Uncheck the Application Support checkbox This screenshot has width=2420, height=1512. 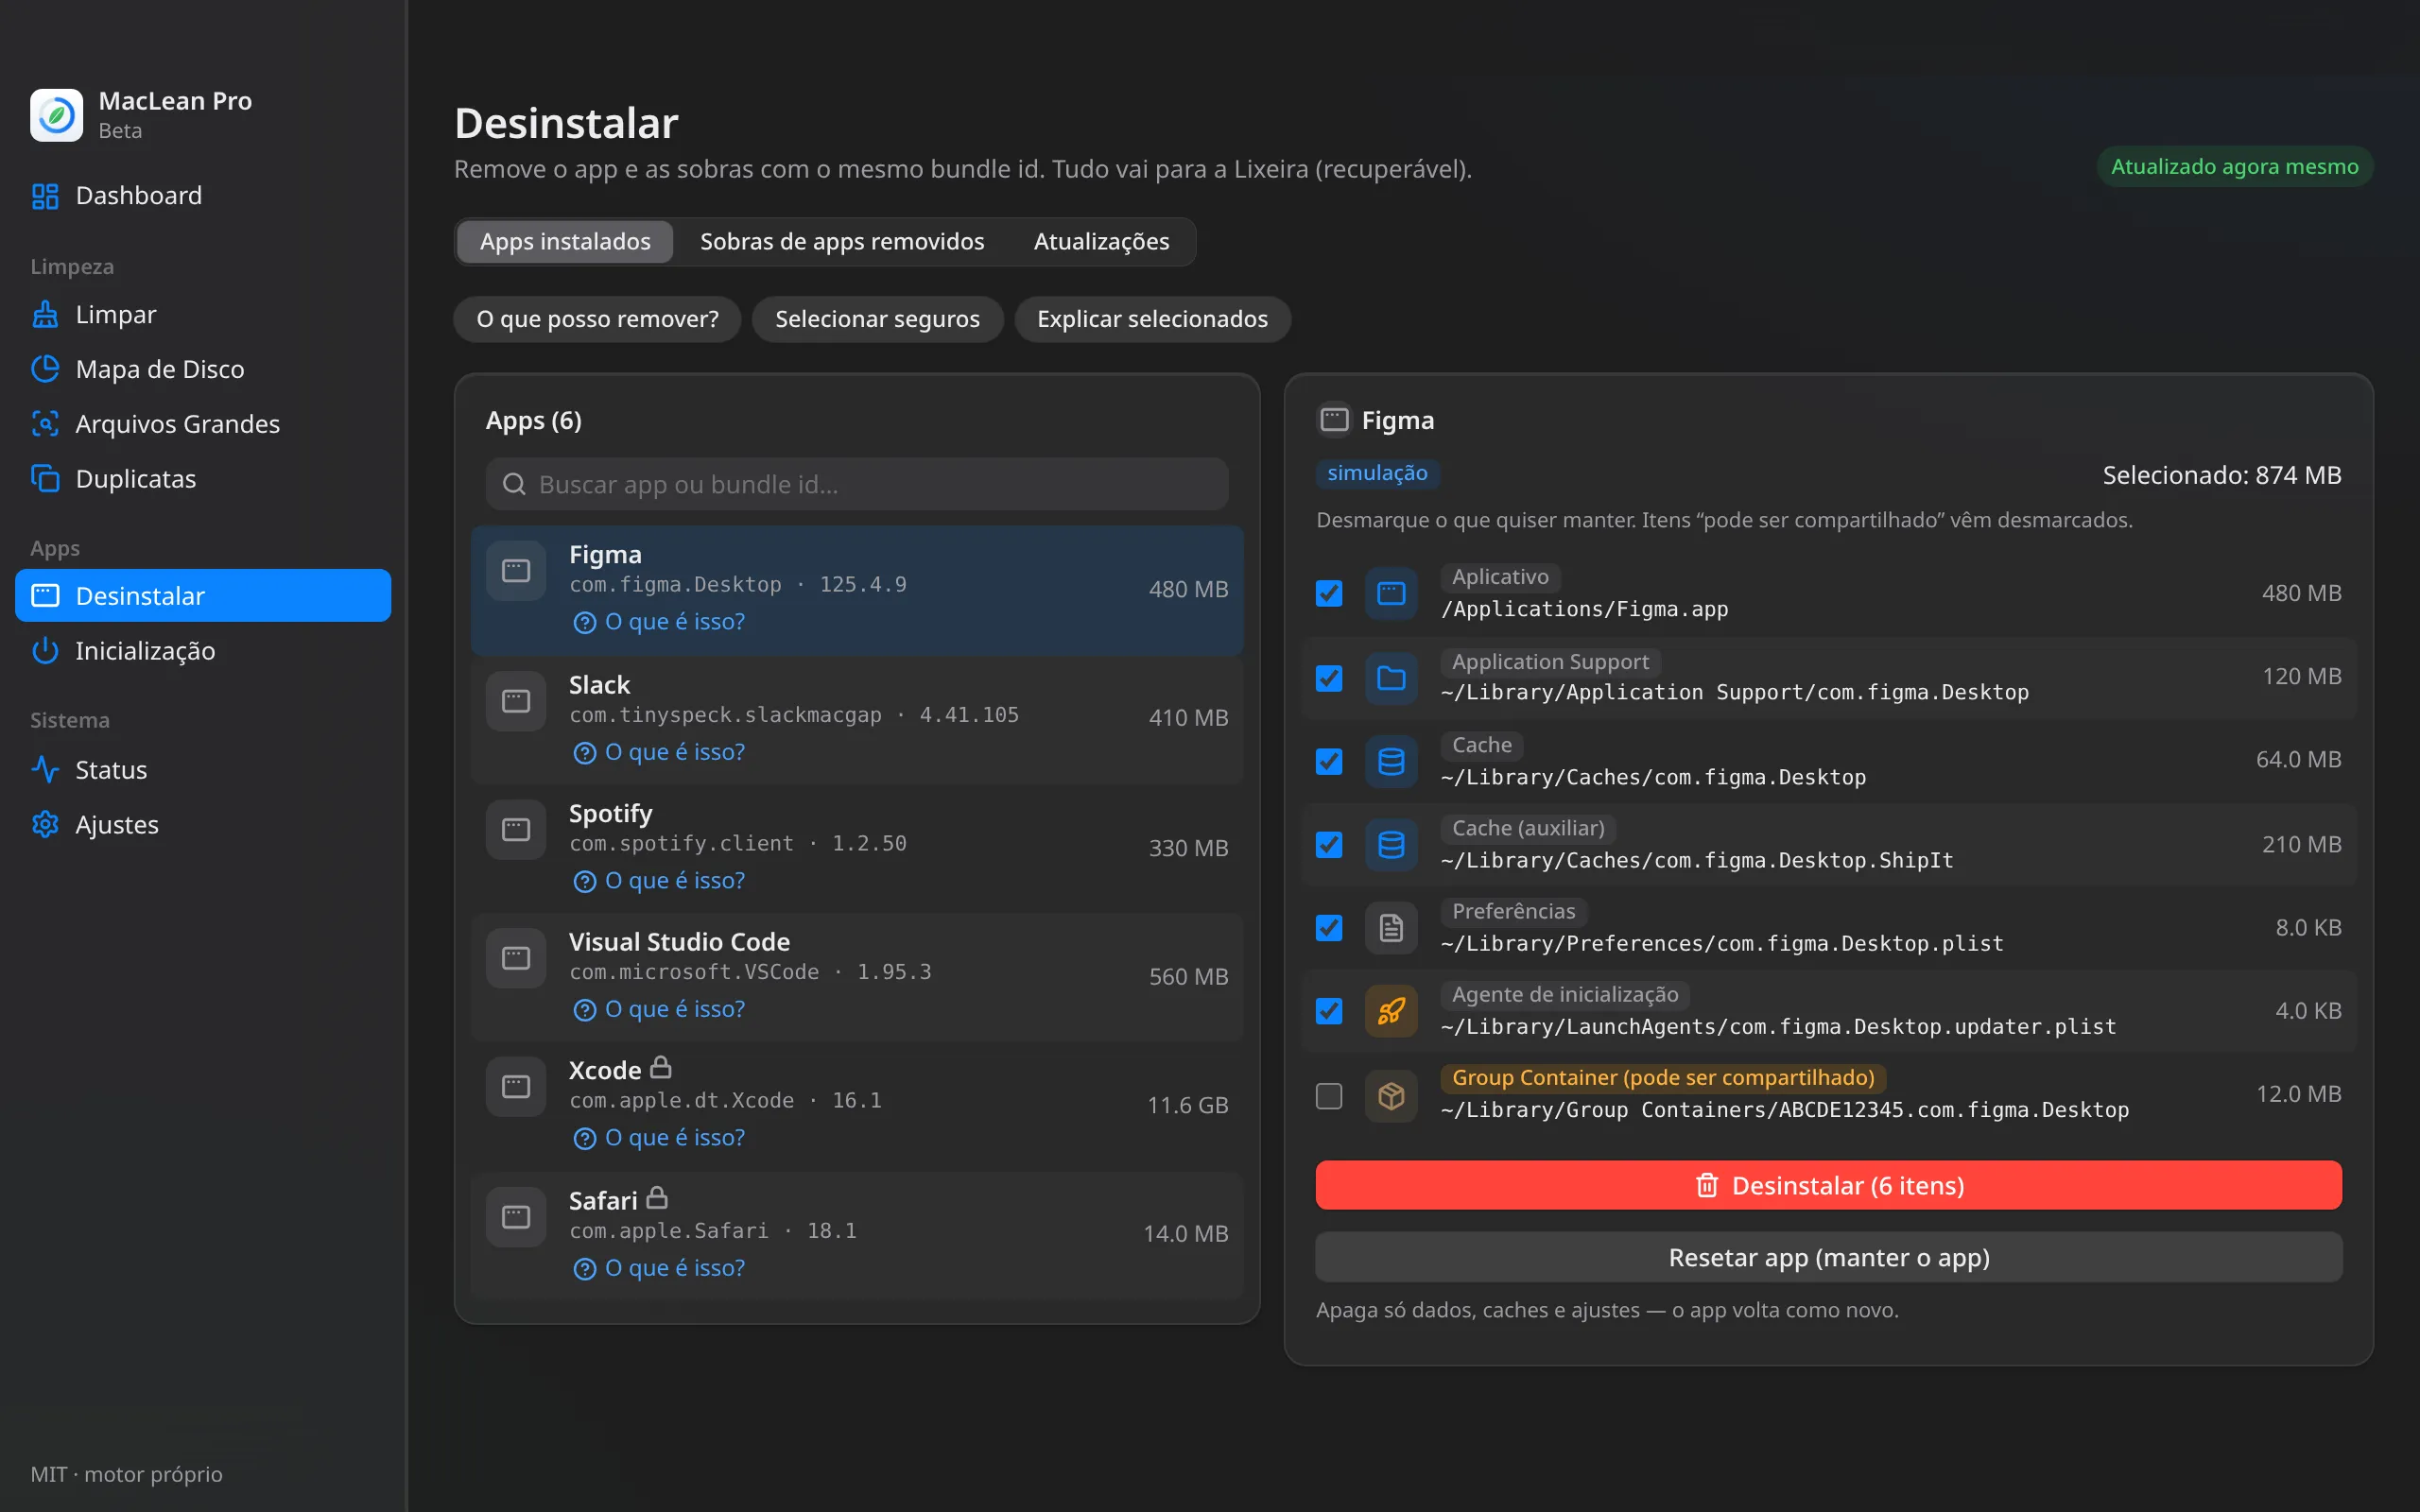click(1329, 679)
